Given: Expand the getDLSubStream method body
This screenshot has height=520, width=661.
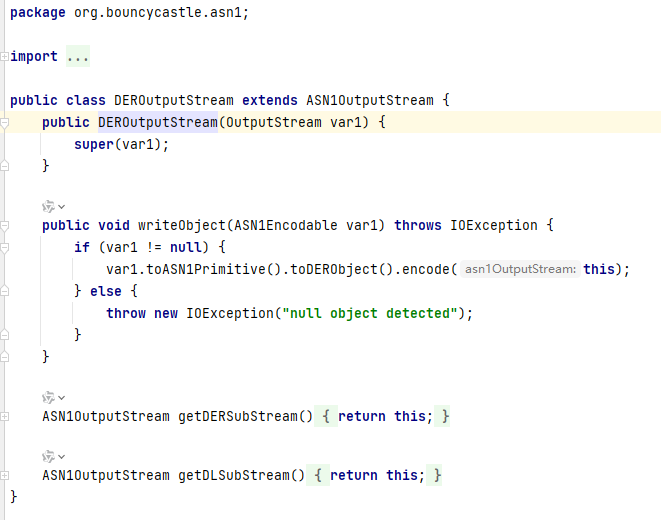Looking at the screenshot, I should (x=4, y=476).
